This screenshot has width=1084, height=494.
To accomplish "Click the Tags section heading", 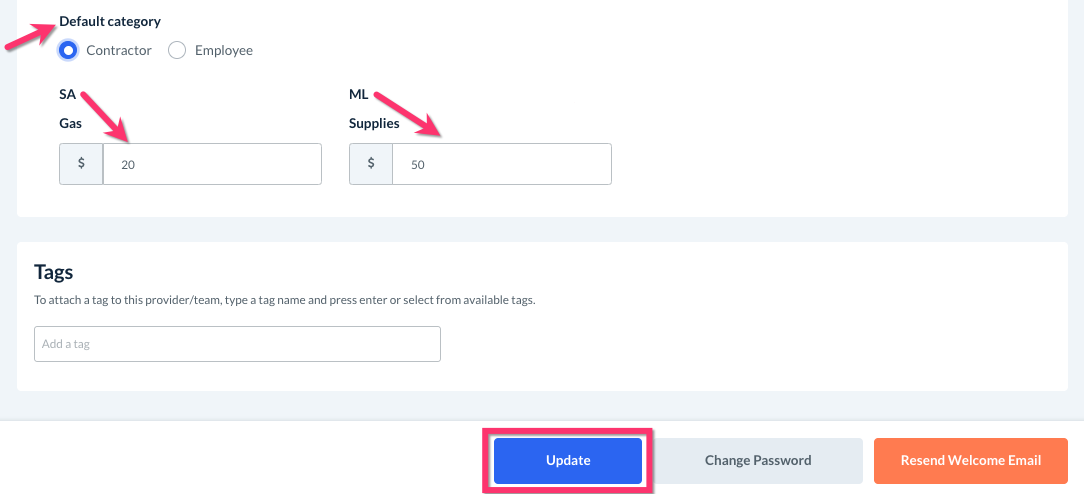I will point(54,272).
